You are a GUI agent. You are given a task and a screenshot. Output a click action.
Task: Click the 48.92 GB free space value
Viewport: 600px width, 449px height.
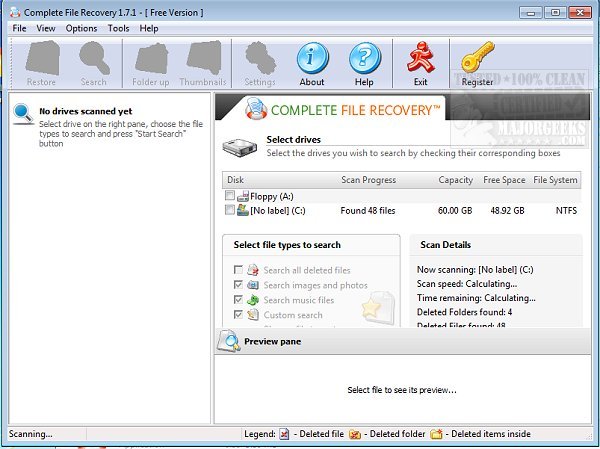click(x=507, y=211)
